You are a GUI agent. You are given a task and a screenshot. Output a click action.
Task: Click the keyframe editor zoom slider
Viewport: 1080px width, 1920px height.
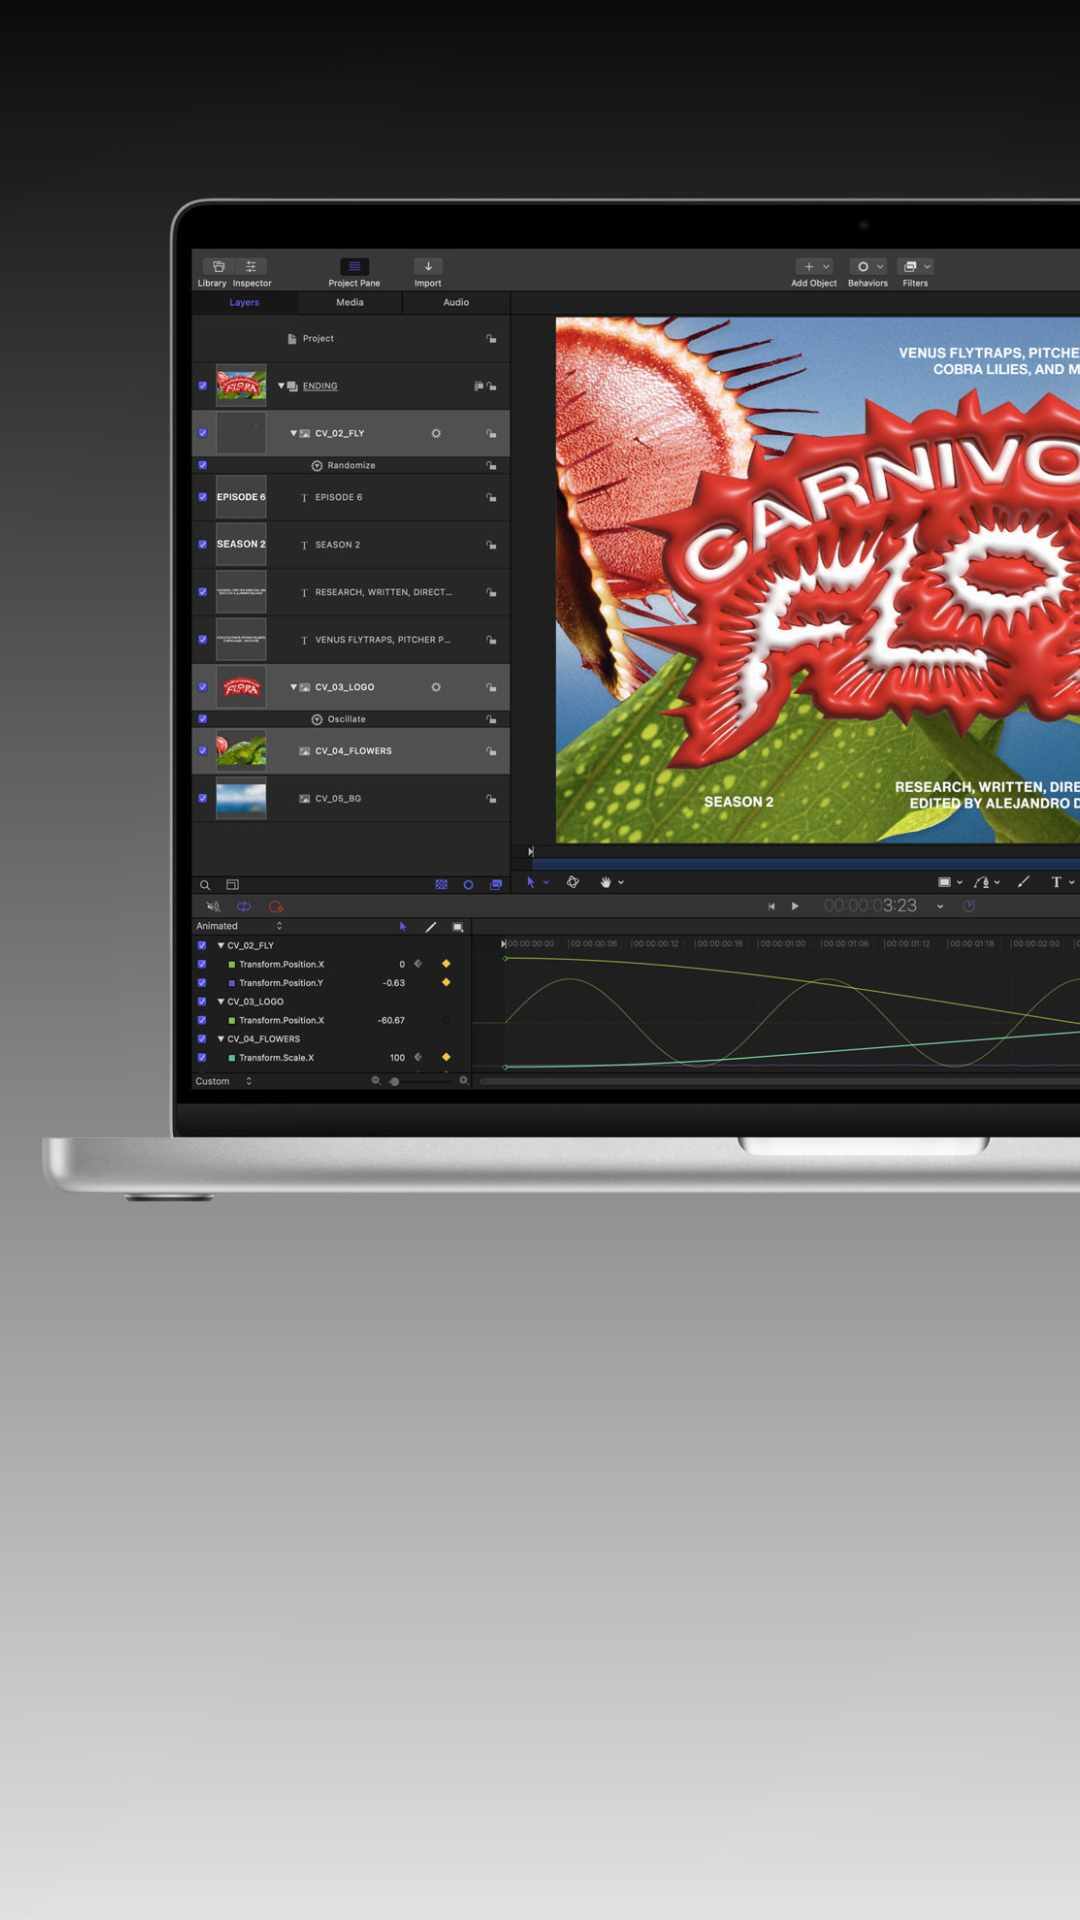pos(395,1081)
